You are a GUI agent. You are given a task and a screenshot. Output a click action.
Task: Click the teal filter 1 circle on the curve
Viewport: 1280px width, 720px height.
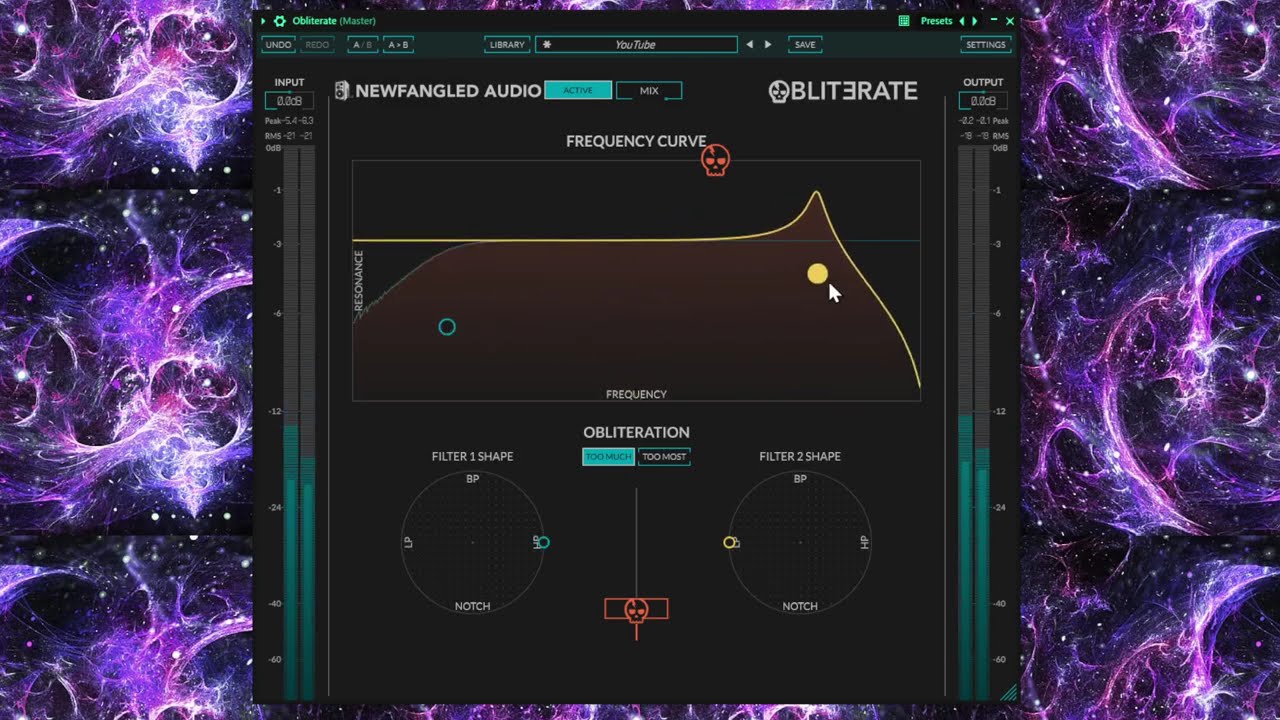pos(447,327)
